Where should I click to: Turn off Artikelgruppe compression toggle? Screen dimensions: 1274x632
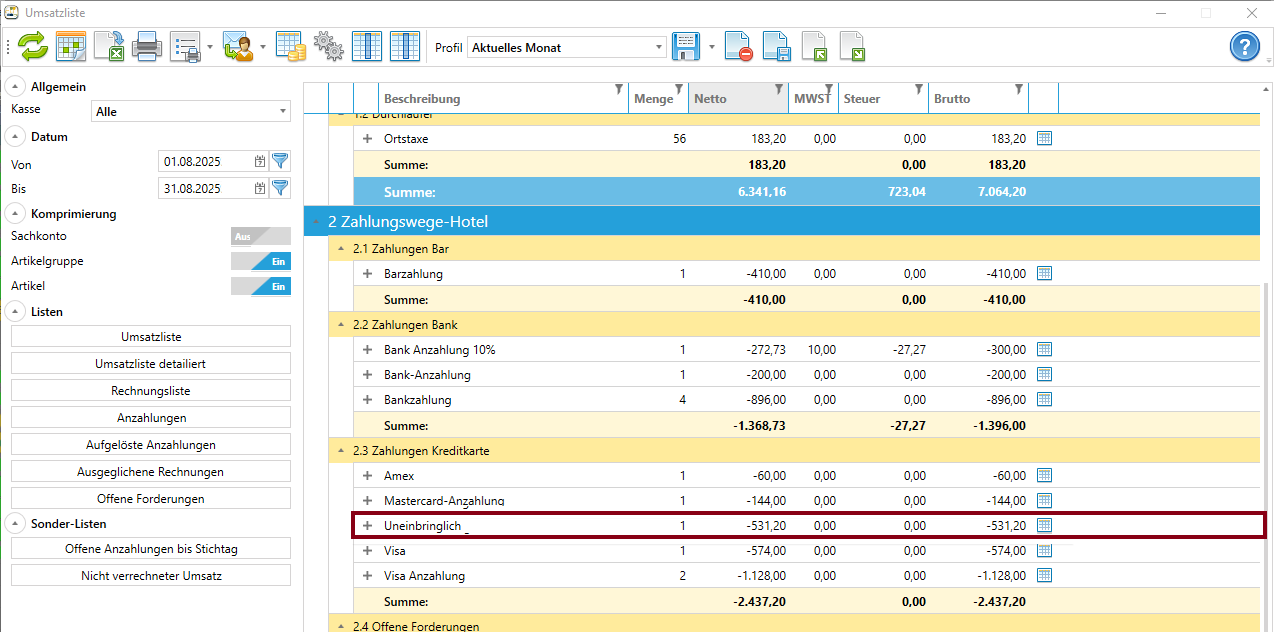(260, 261)
